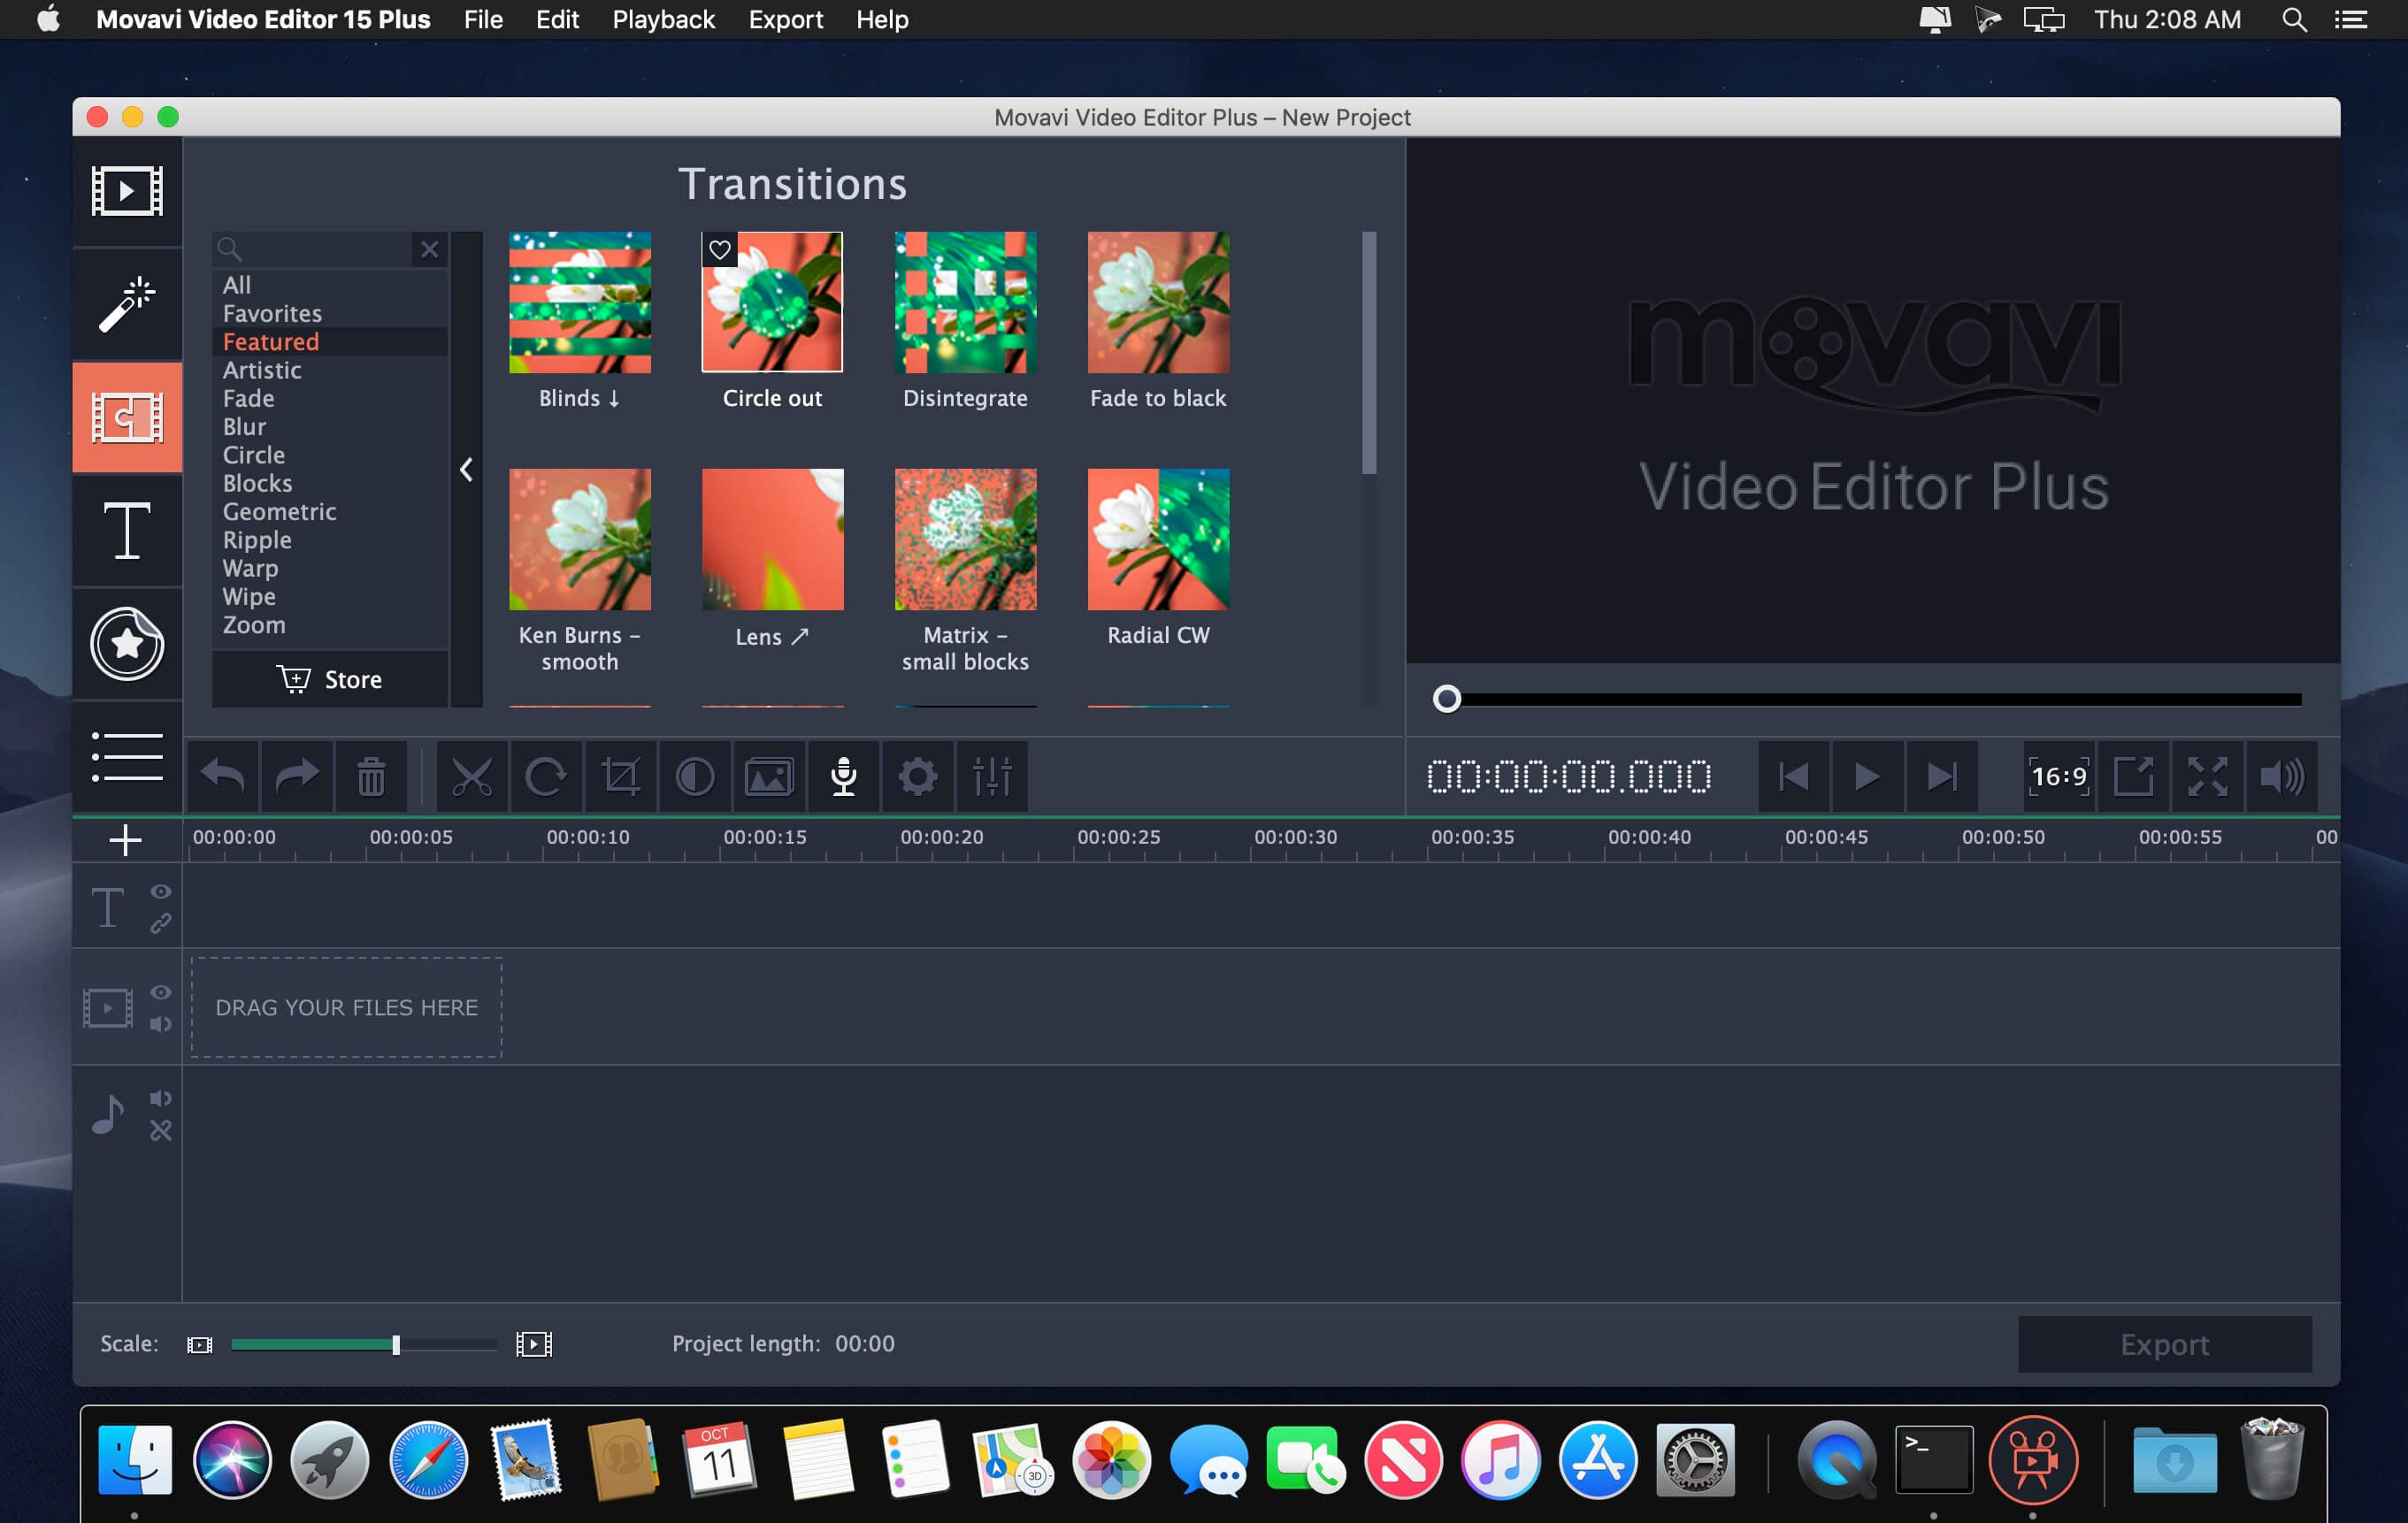This screenshot has width=2408, height=1523.
Task: Toggle audio track mute icon
Action: click(x=158, y=1098)
